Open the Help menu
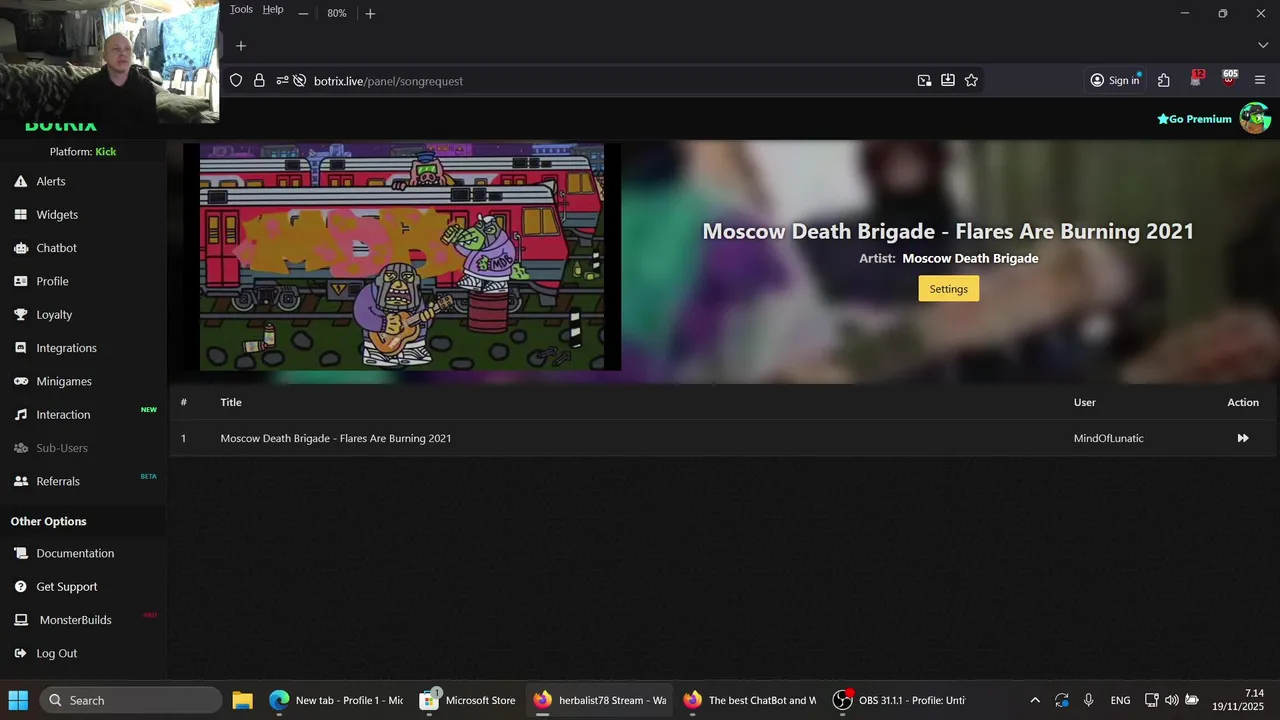Screen dimensions: 1280x720 tap(273, 9)
